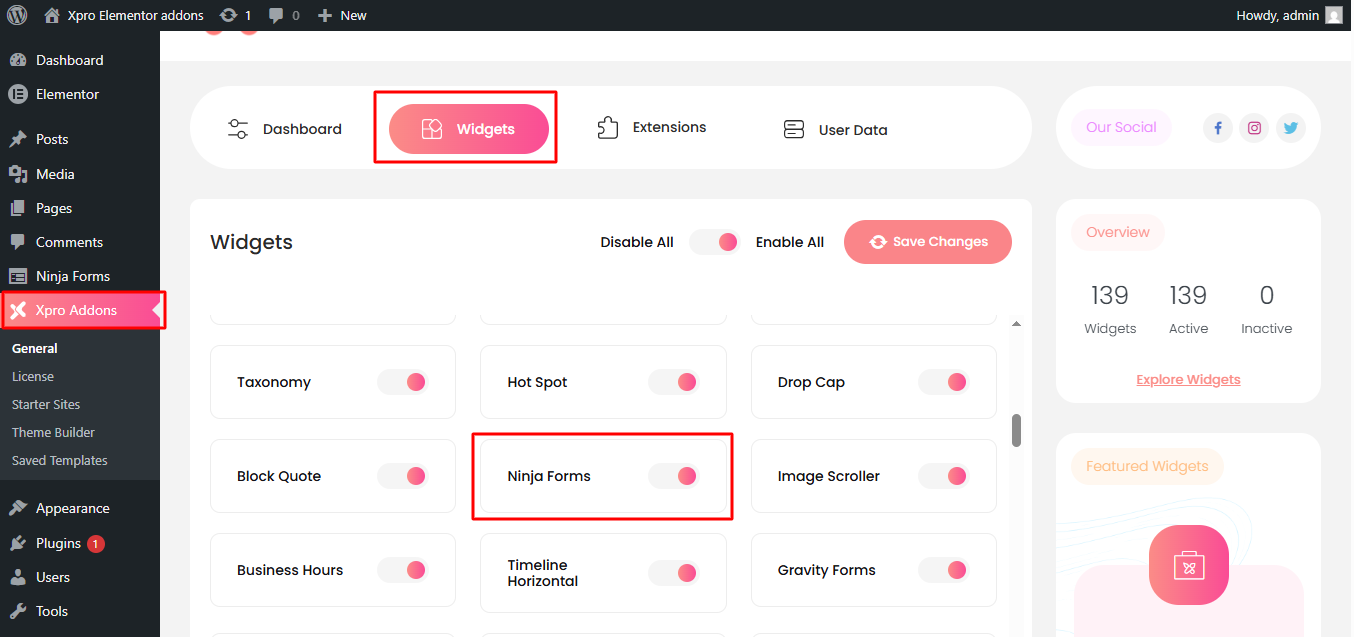This screenshot has height=637, width=1354.
Task: Open the Facebook social icon
Action: [x=1217, y=128]
